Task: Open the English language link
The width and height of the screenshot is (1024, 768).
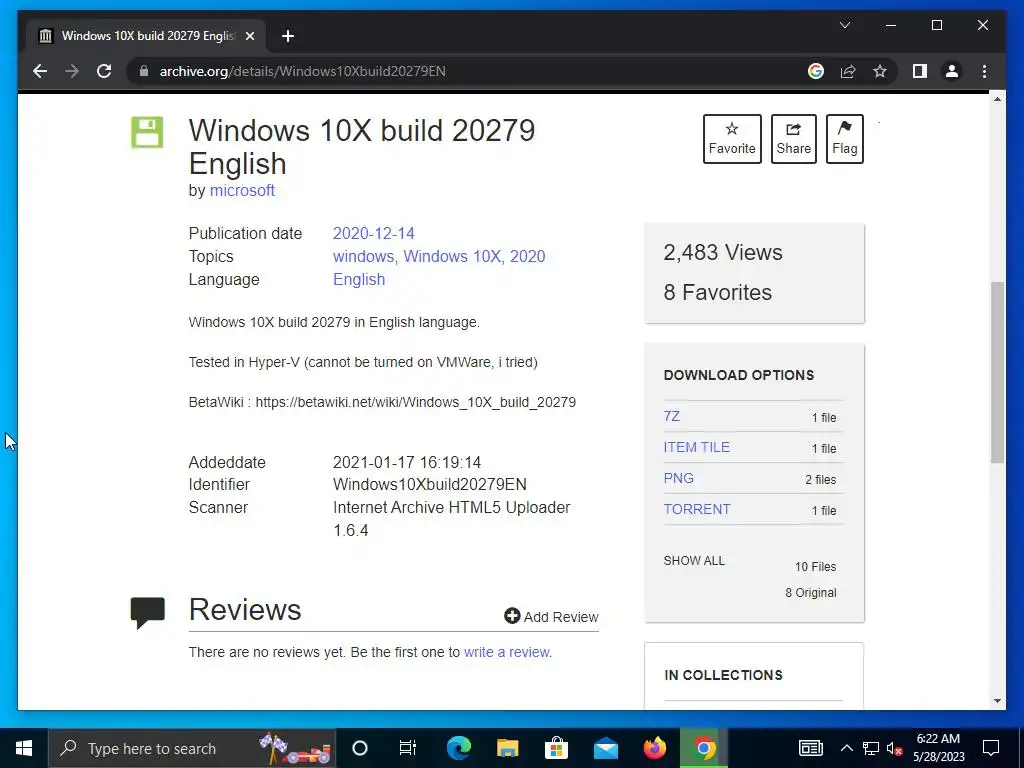Action: pos(359,279)
